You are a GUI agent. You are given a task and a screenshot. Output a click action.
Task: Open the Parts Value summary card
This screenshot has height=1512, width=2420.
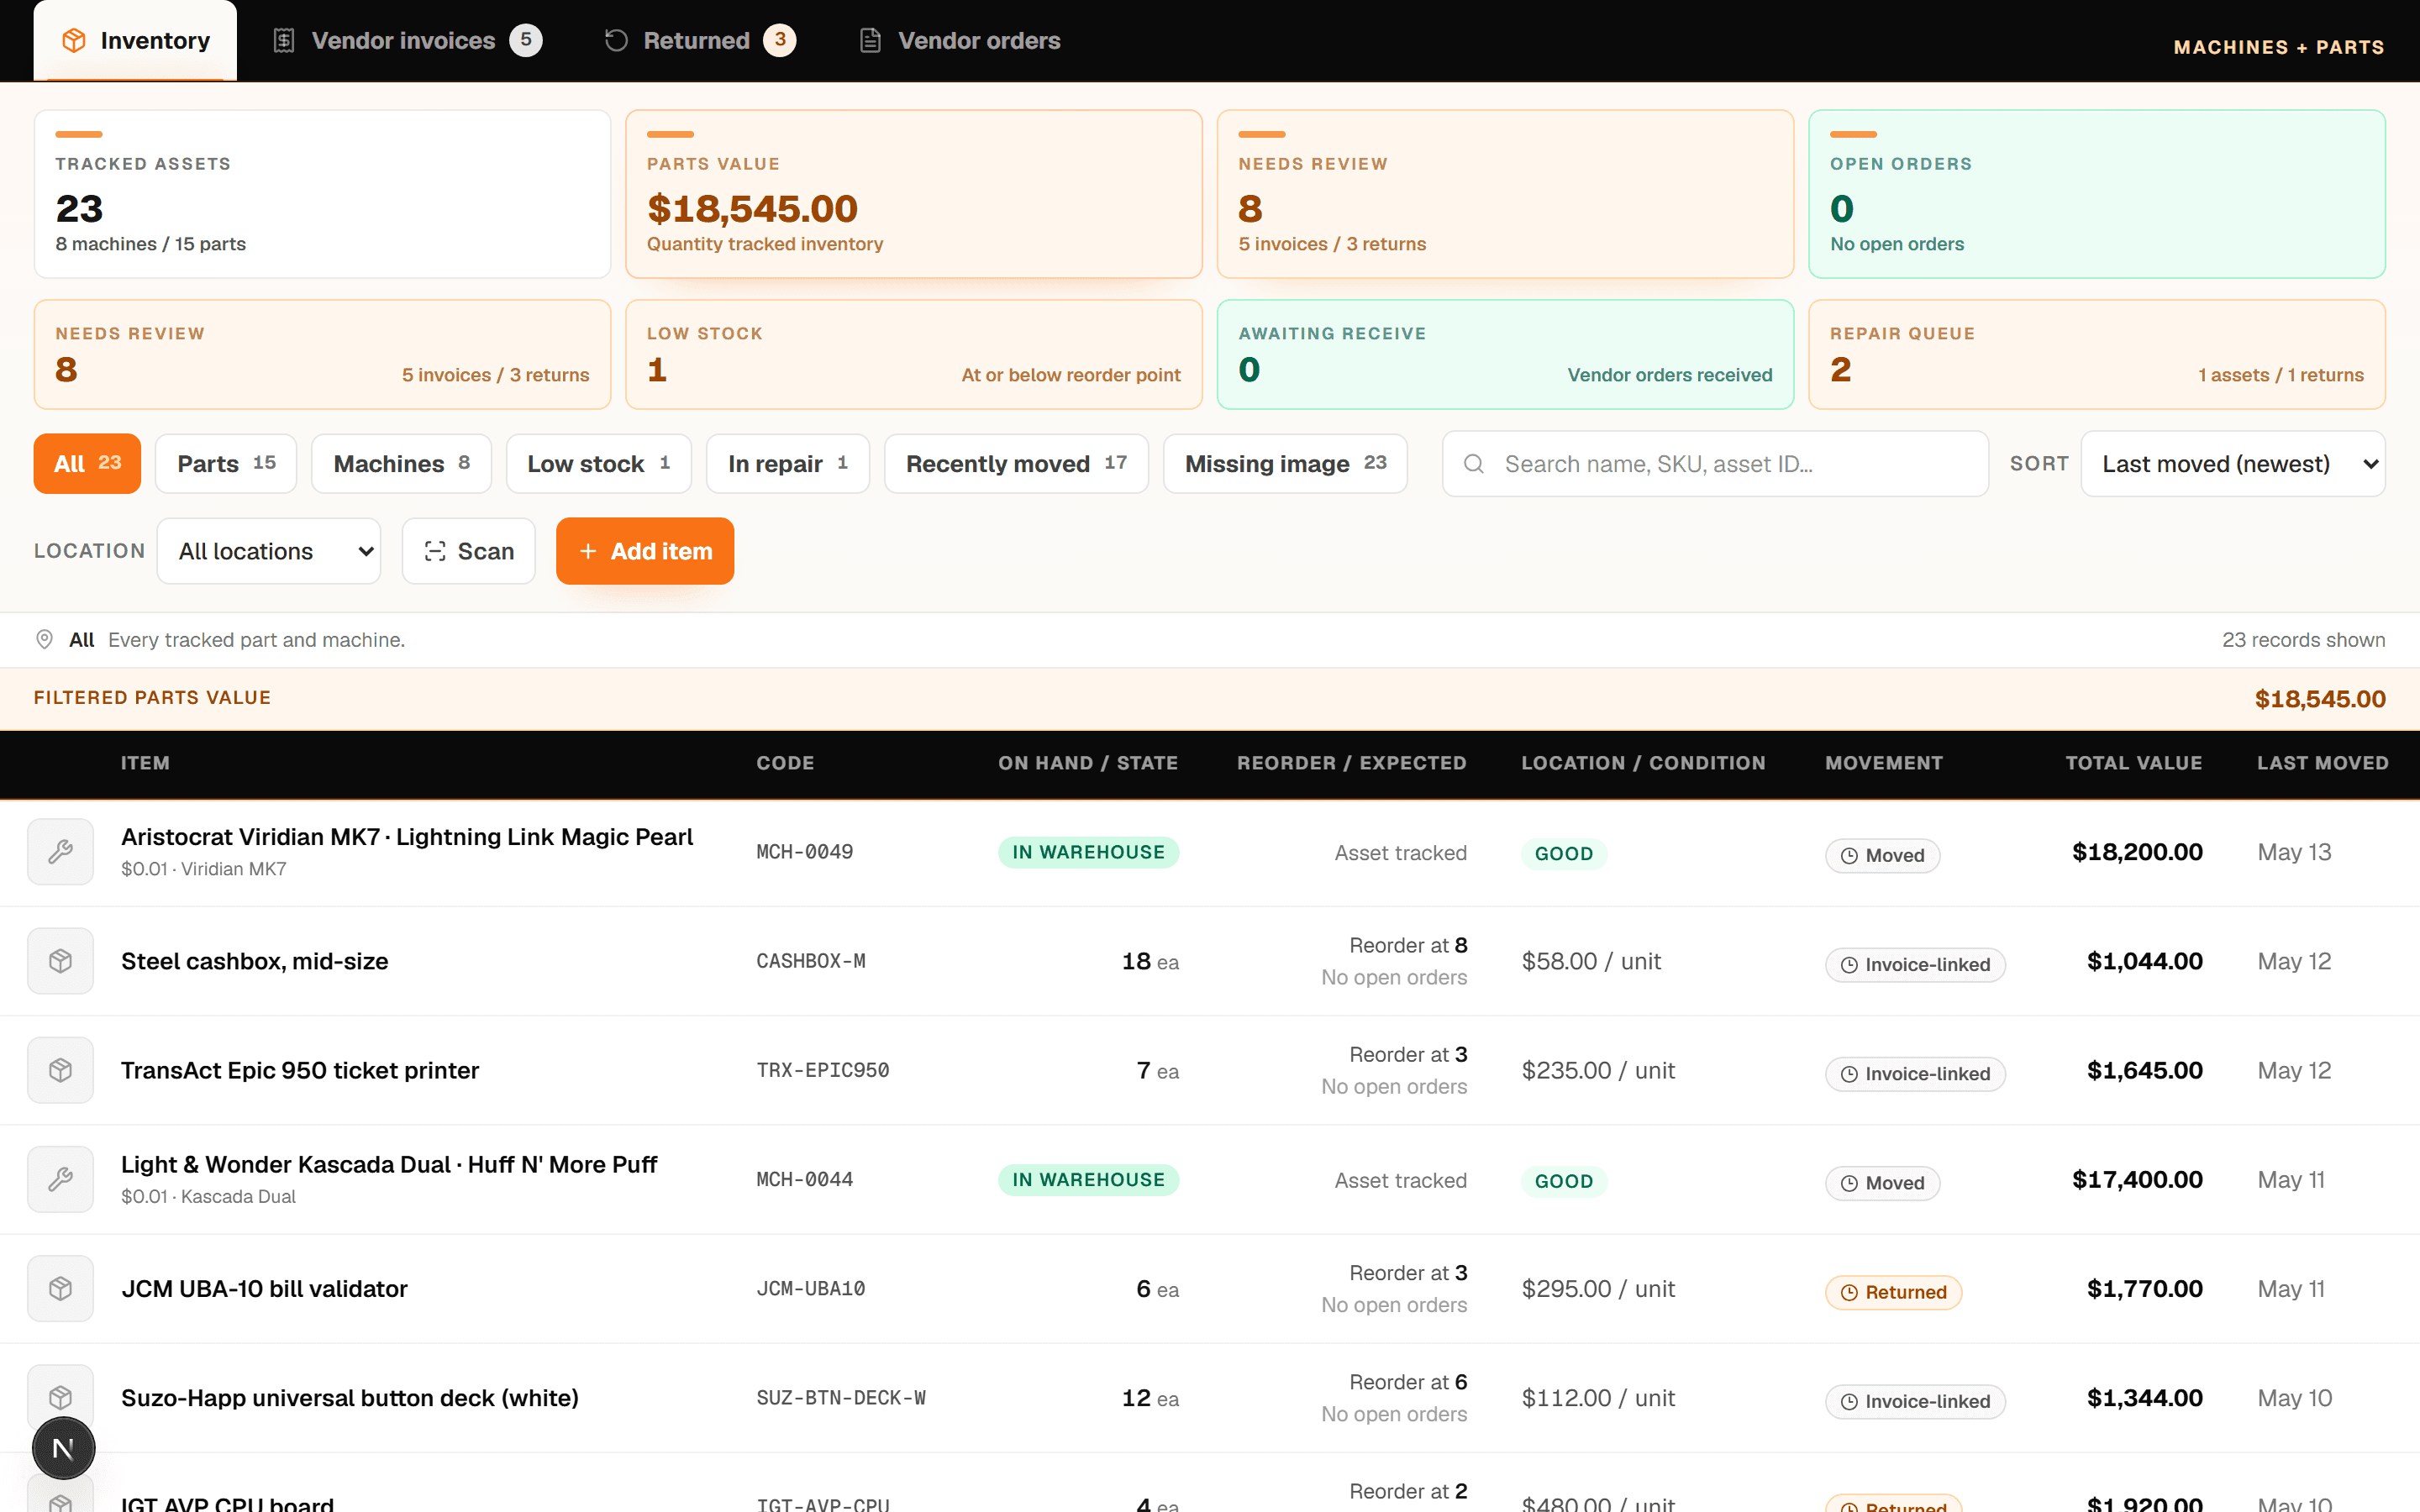[x=914, y=194]
